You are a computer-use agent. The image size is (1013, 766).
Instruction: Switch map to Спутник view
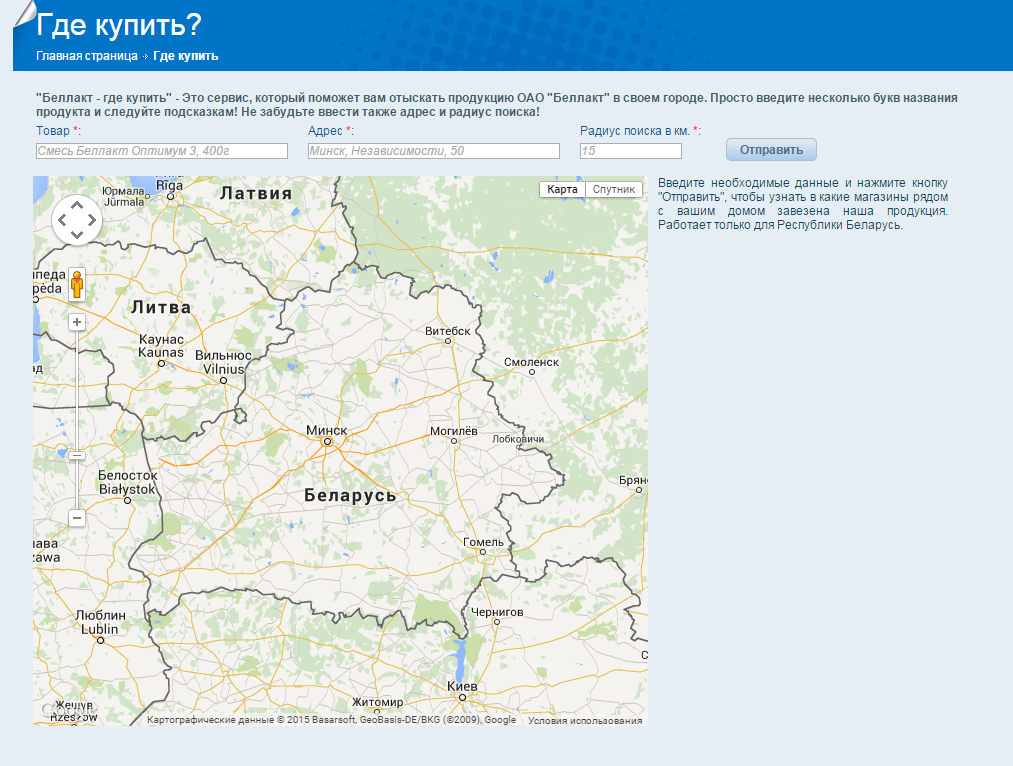614,189
